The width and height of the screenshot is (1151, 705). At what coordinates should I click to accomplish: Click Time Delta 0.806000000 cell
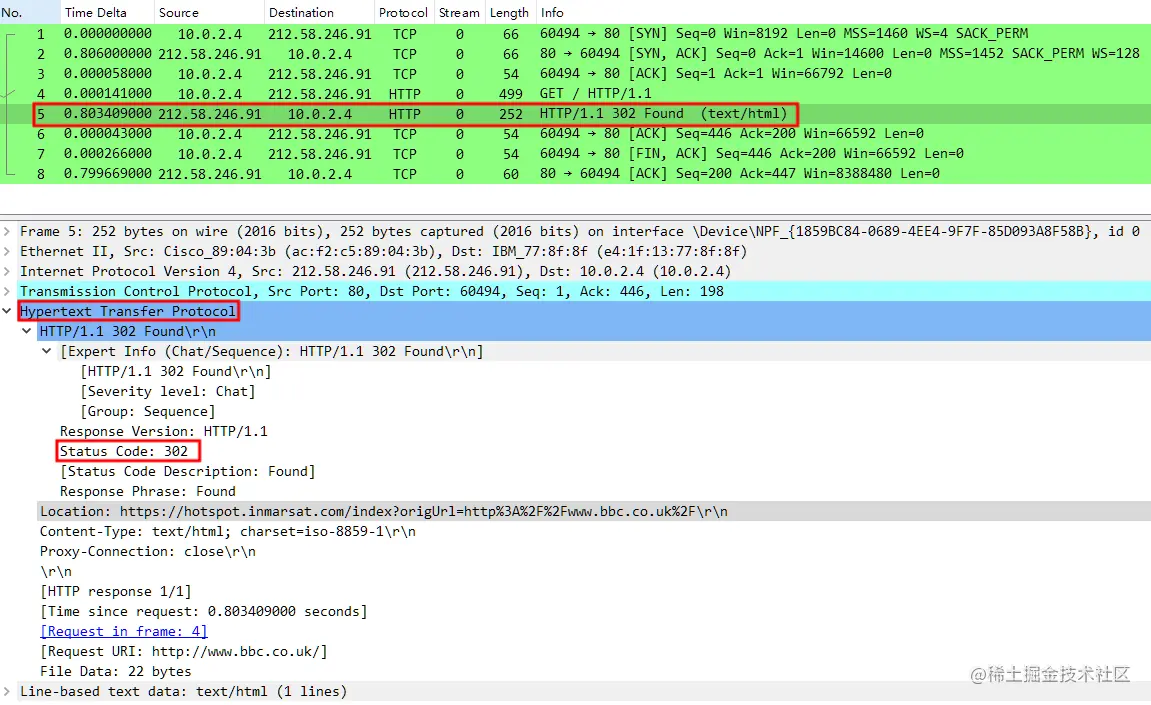click(x=108, y=54)
